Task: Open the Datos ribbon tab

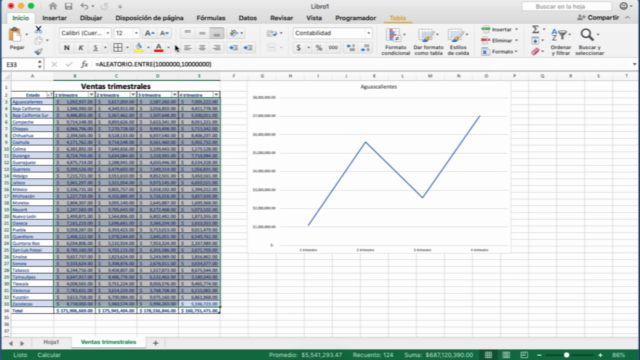Action: coord(248,18)
